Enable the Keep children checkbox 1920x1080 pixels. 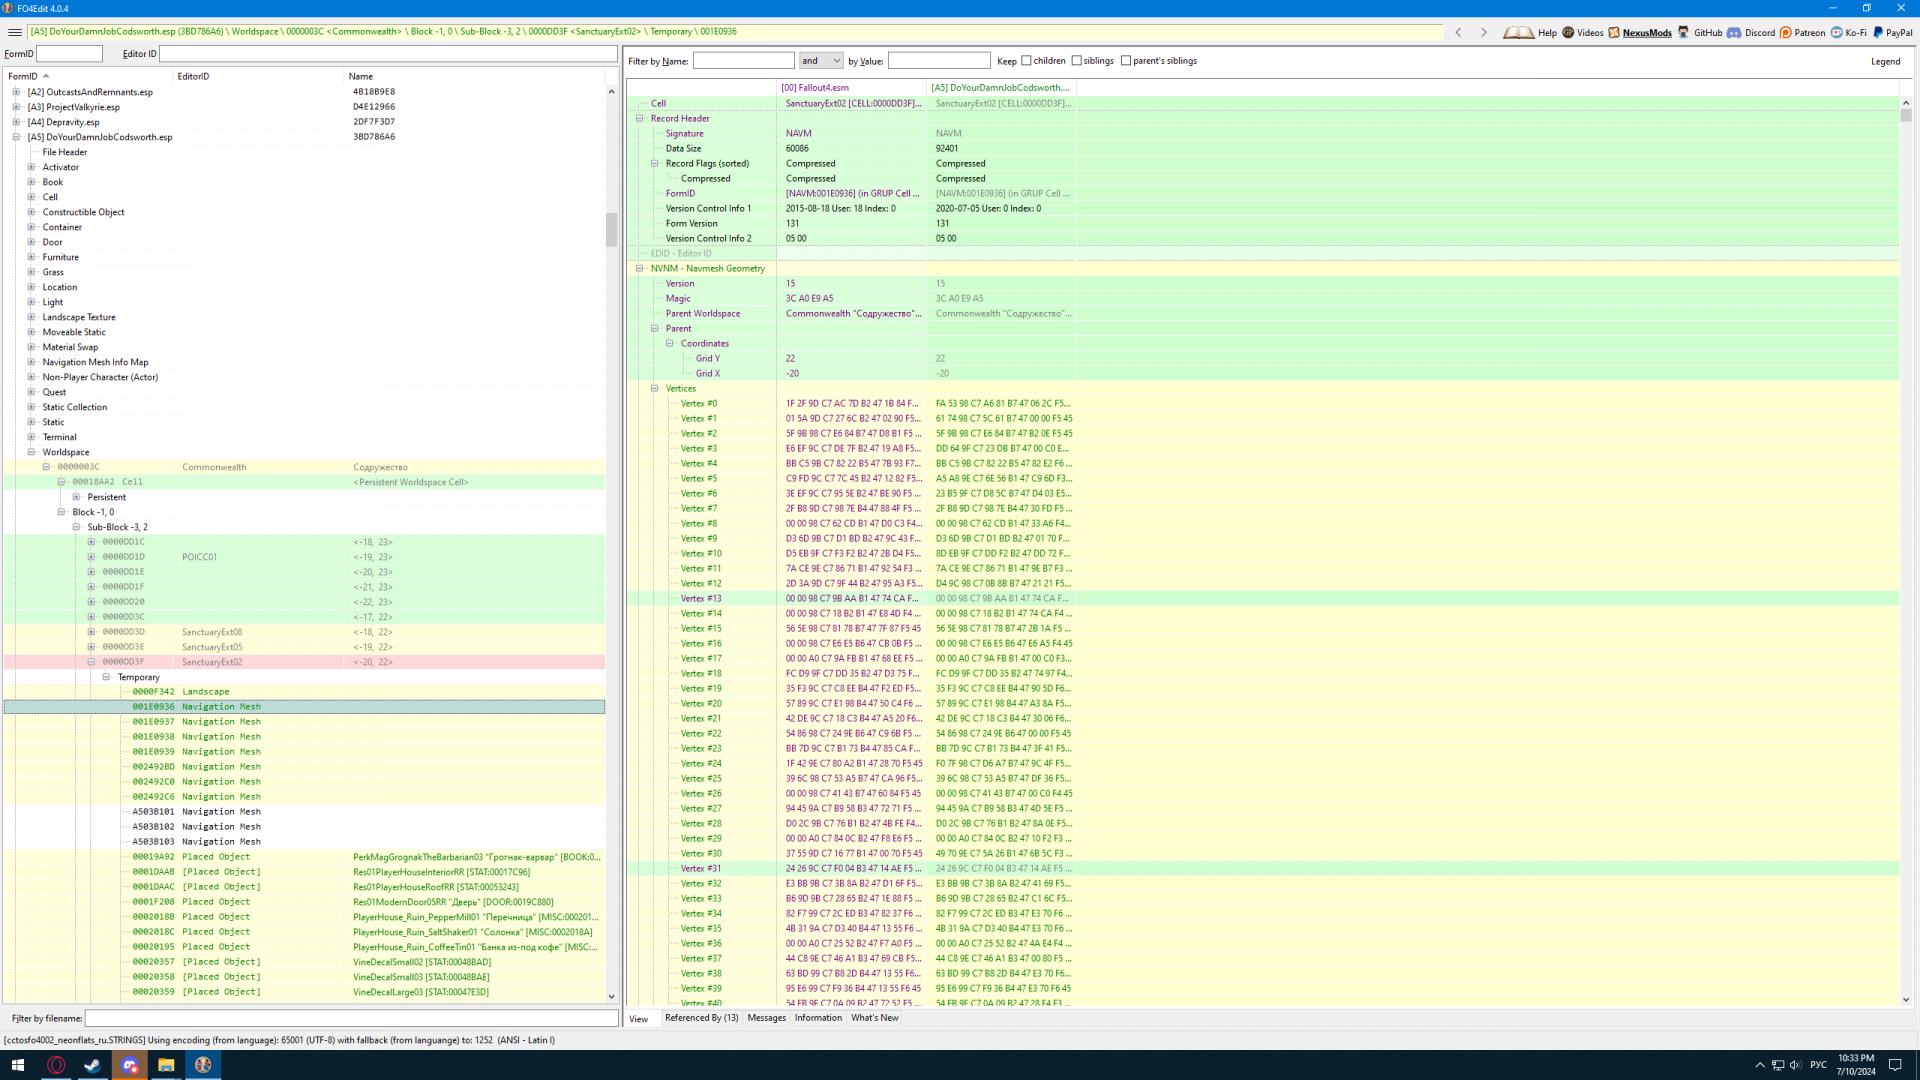pos(1026,61)
